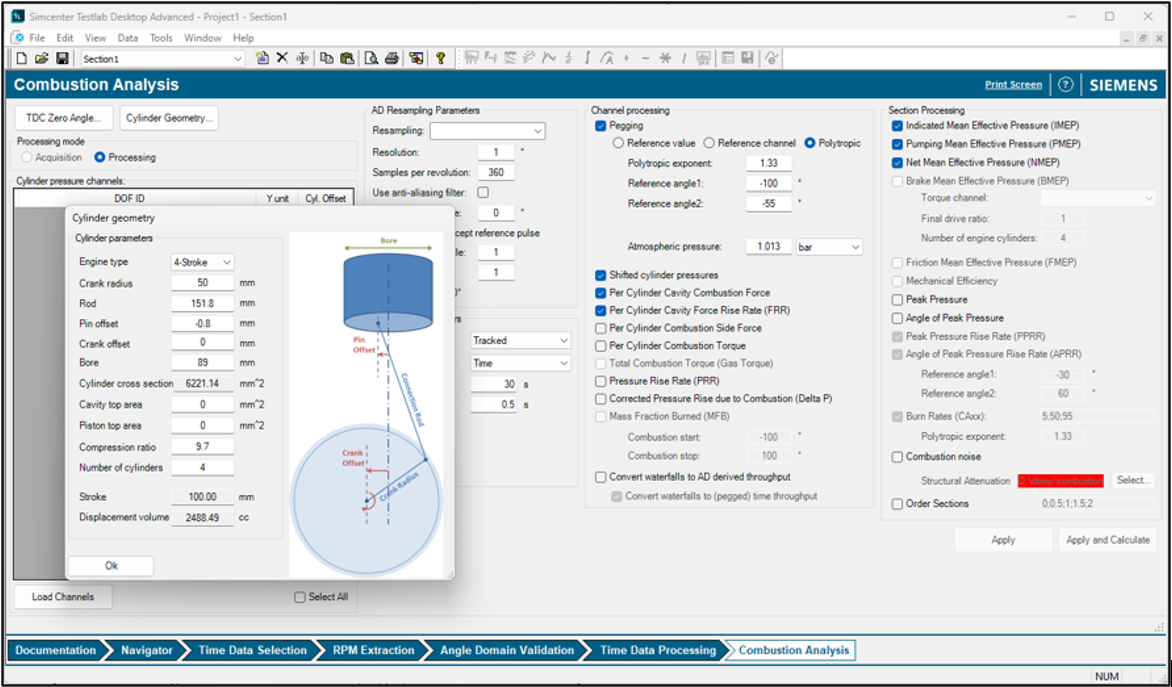Click the yellow question mark help icon
1172x687 pixels.
441,58
